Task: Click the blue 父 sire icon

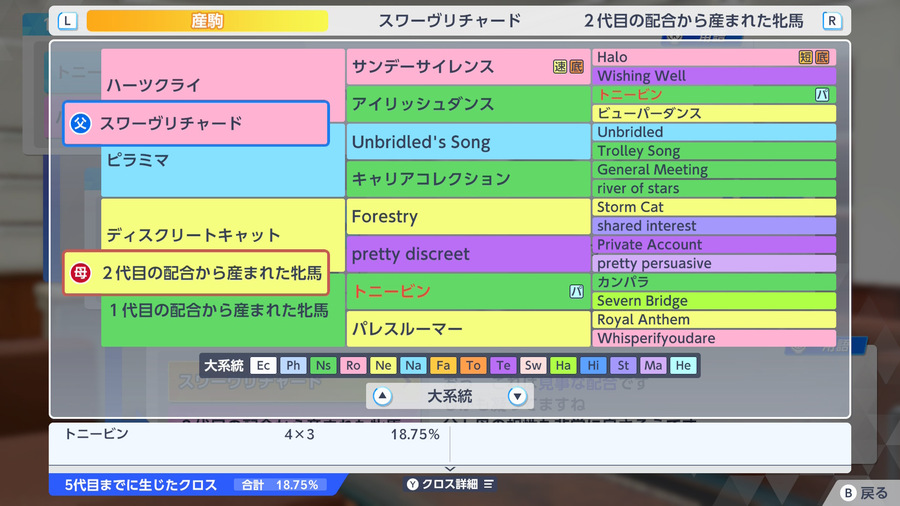Action: point(80,123)
